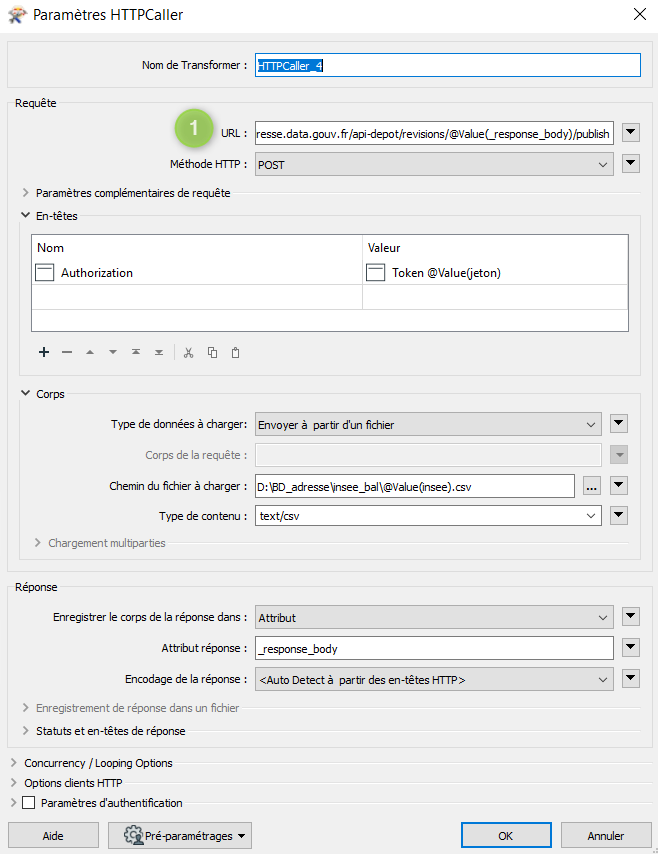Click the text editor icon beside Authorization name

coord(45,272)
